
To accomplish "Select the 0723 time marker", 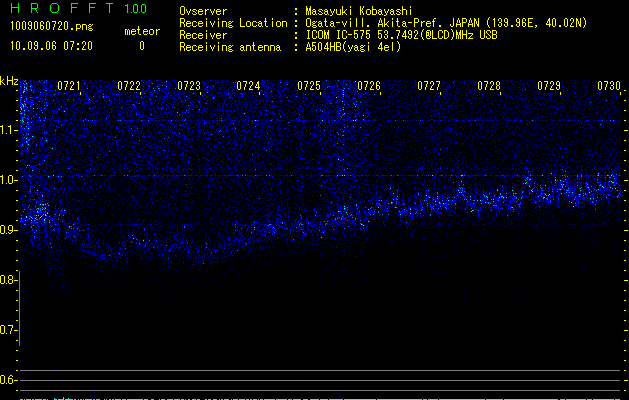I will click(189, 87).
